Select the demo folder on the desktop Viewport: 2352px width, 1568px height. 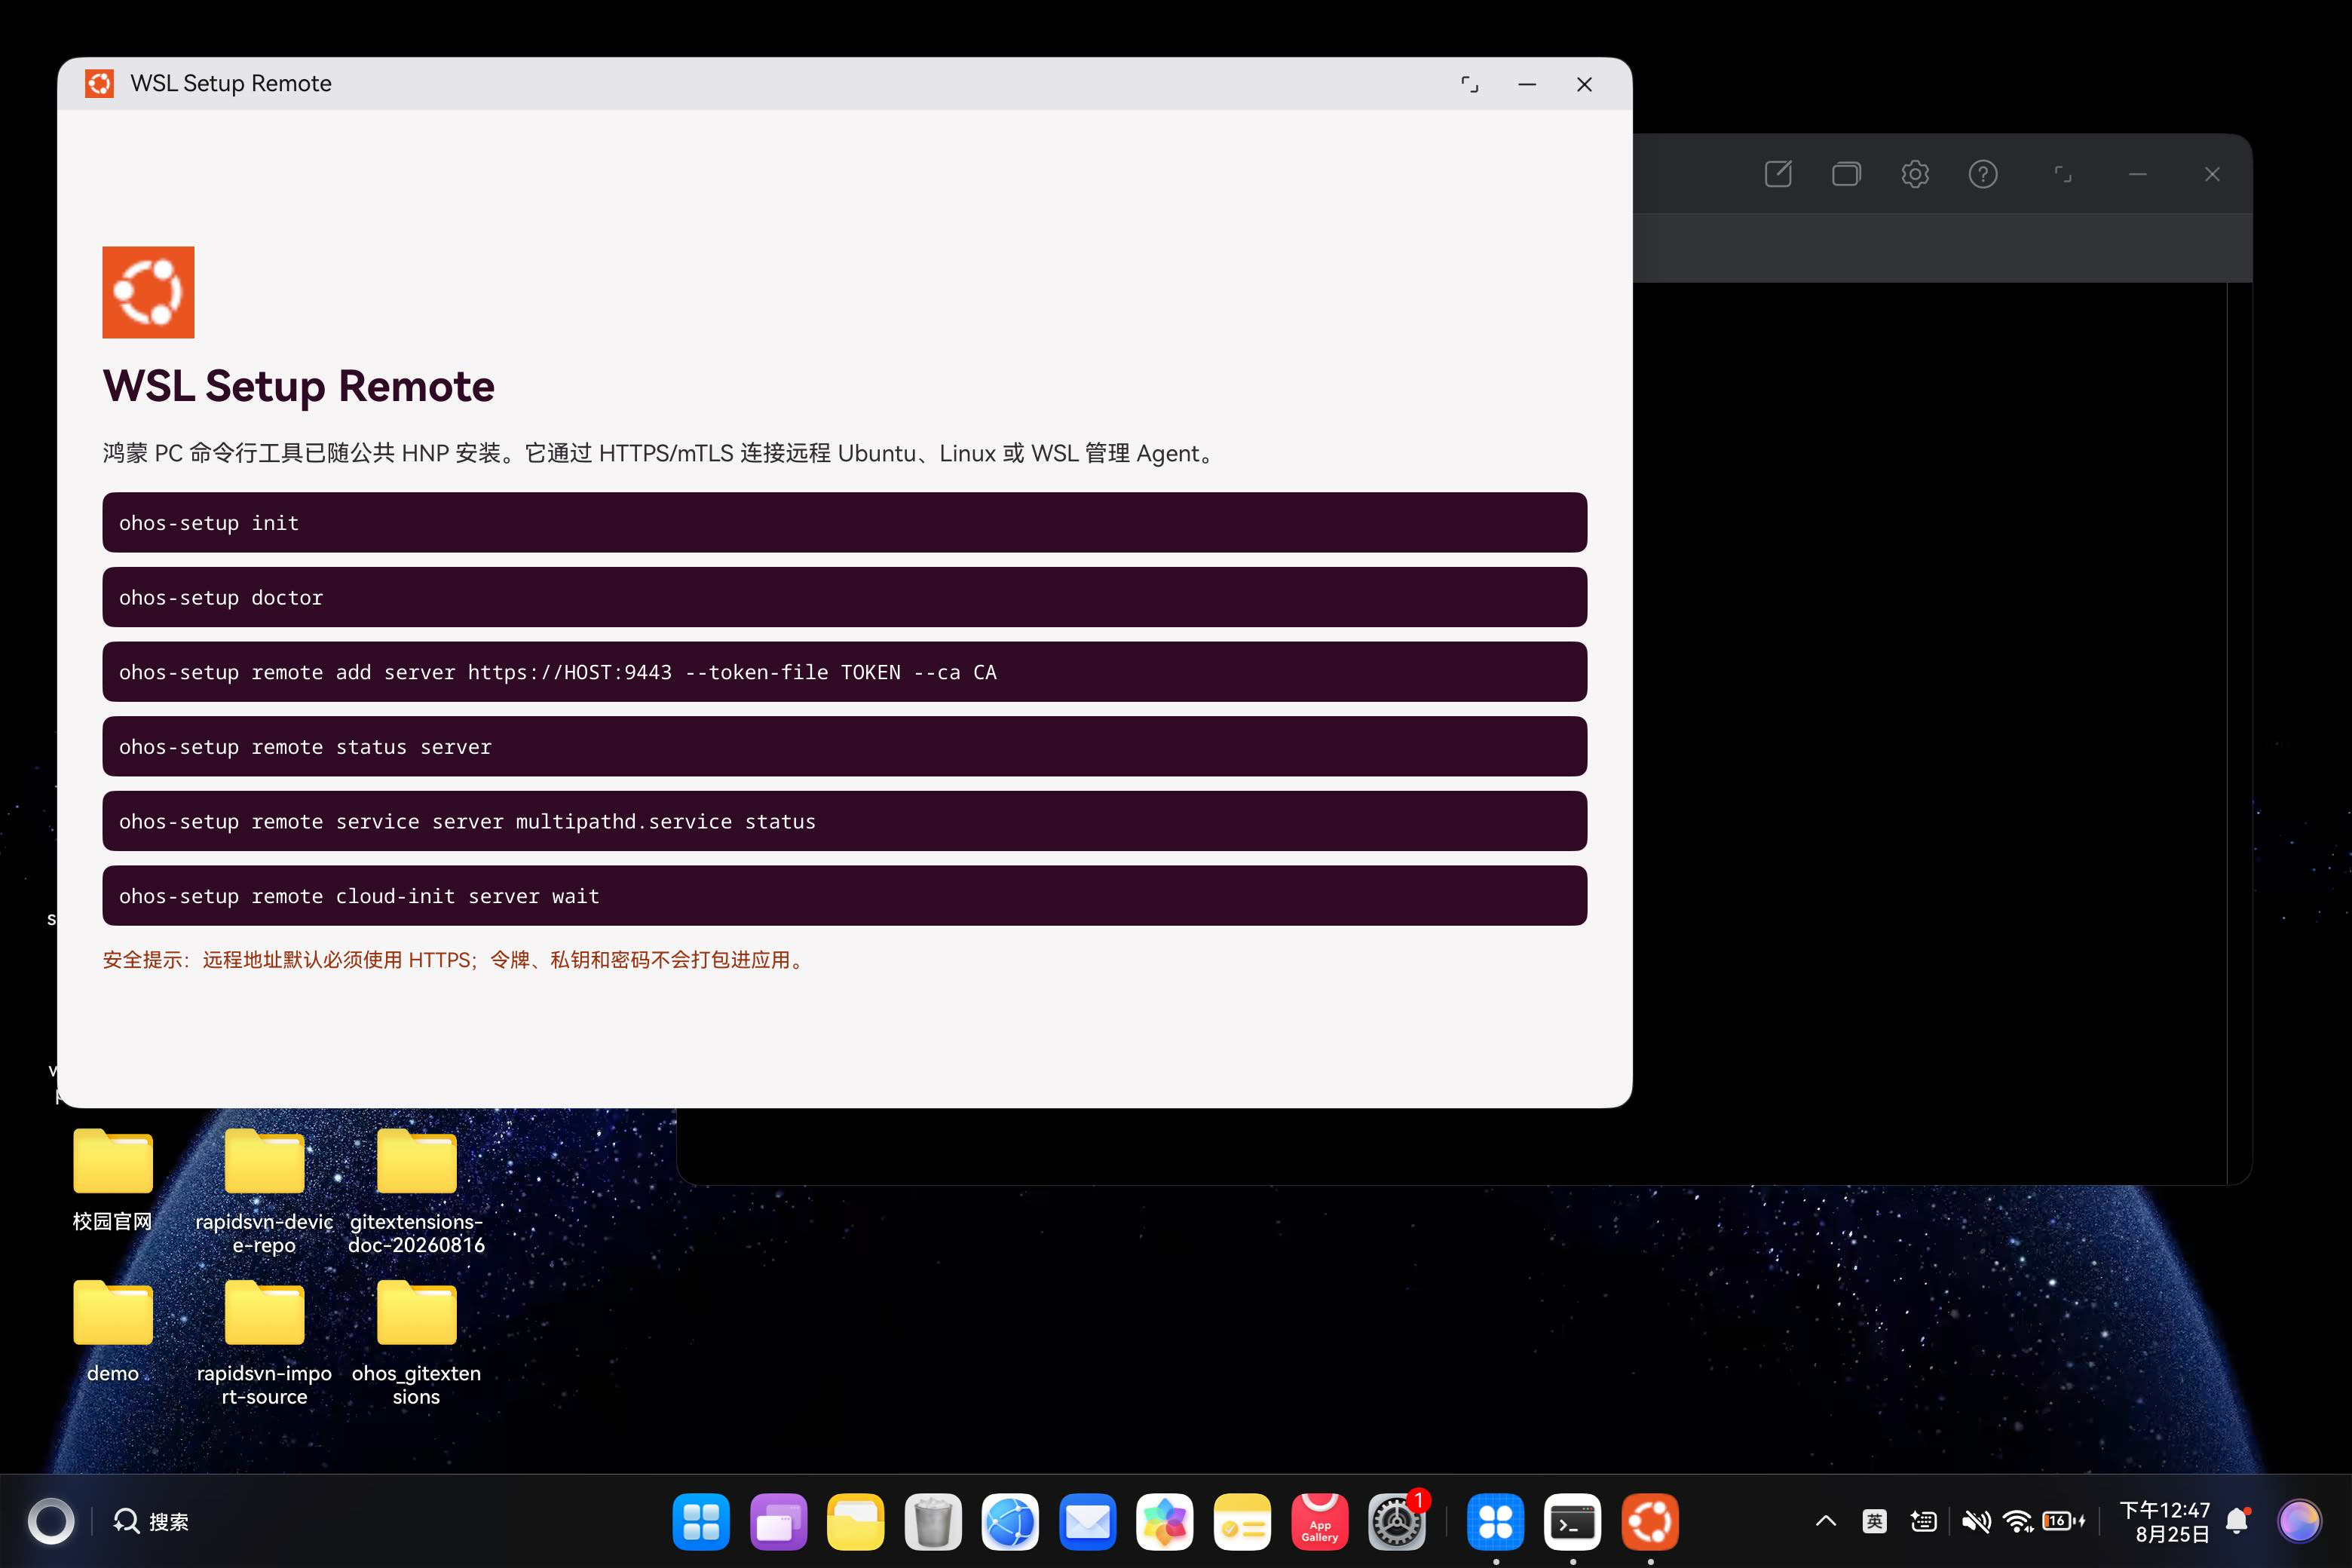113,1332
